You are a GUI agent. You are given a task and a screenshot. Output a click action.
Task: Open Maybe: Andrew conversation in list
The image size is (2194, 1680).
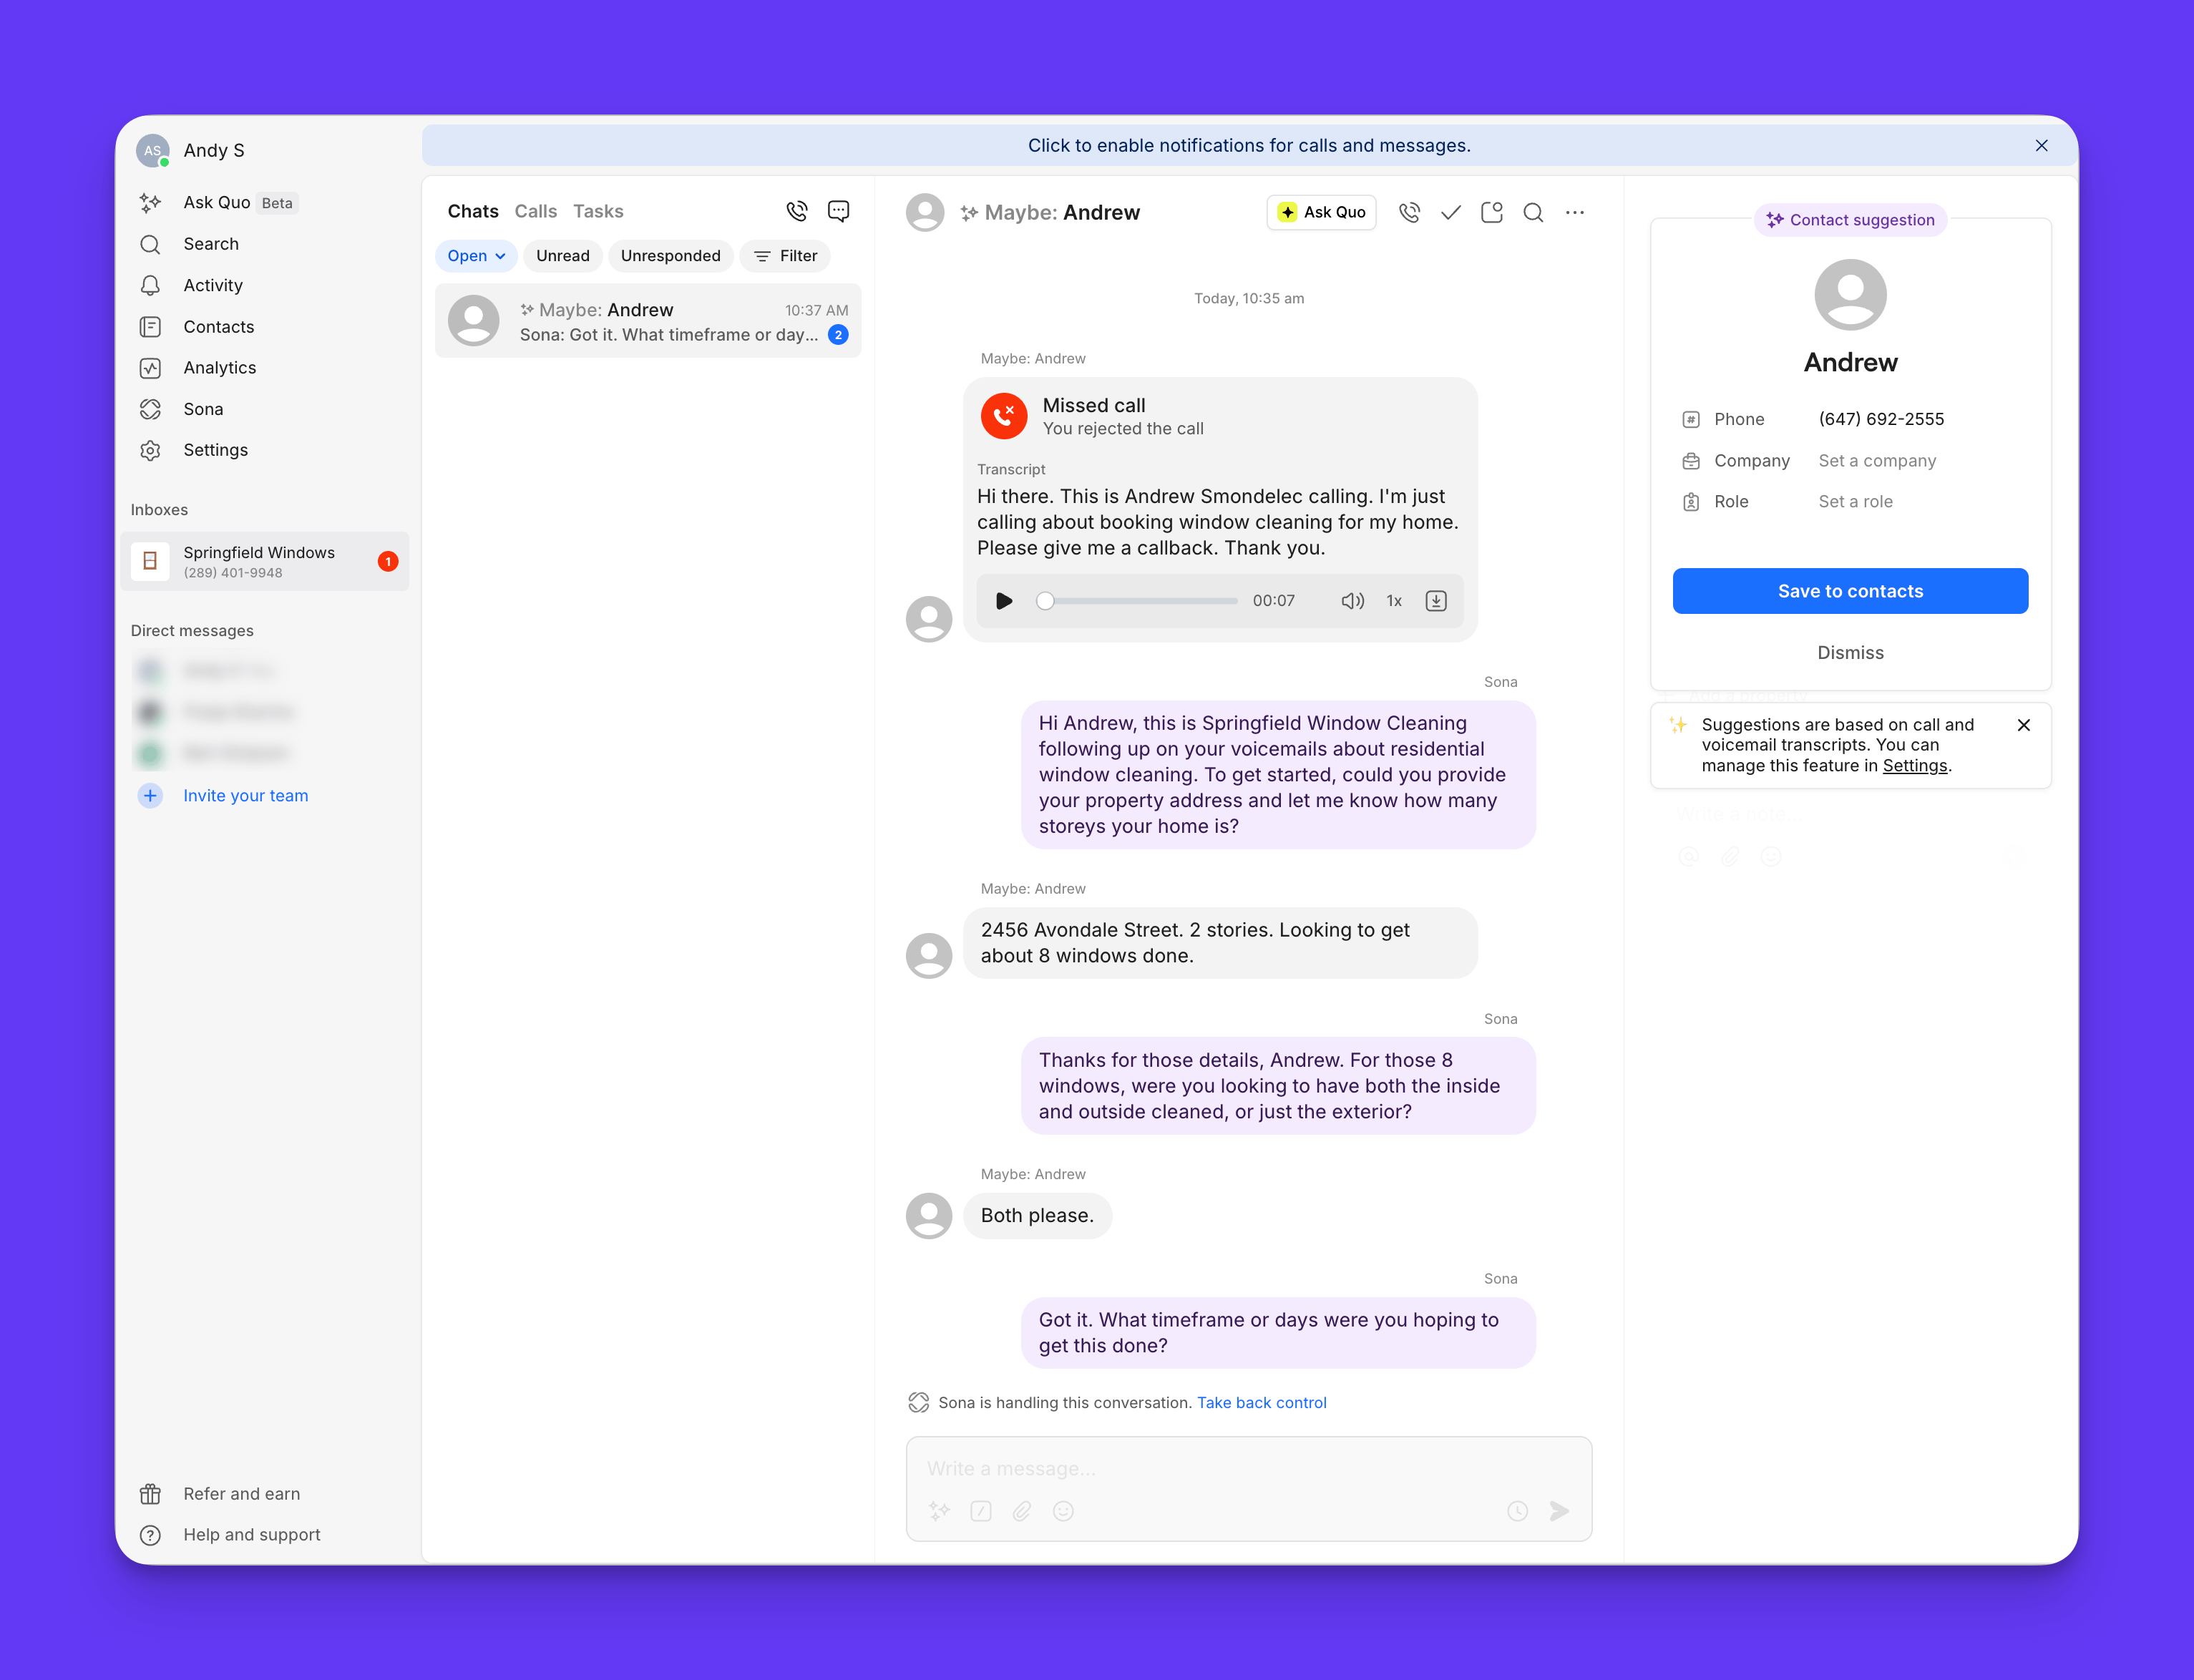coord(648,321)
